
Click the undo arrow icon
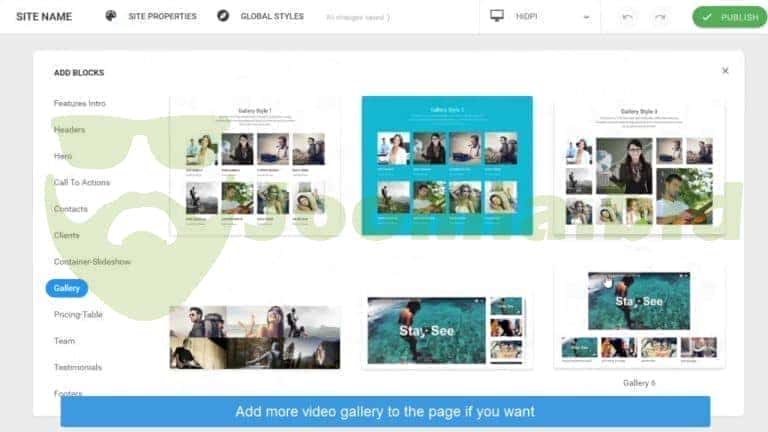tap(627, 17)
